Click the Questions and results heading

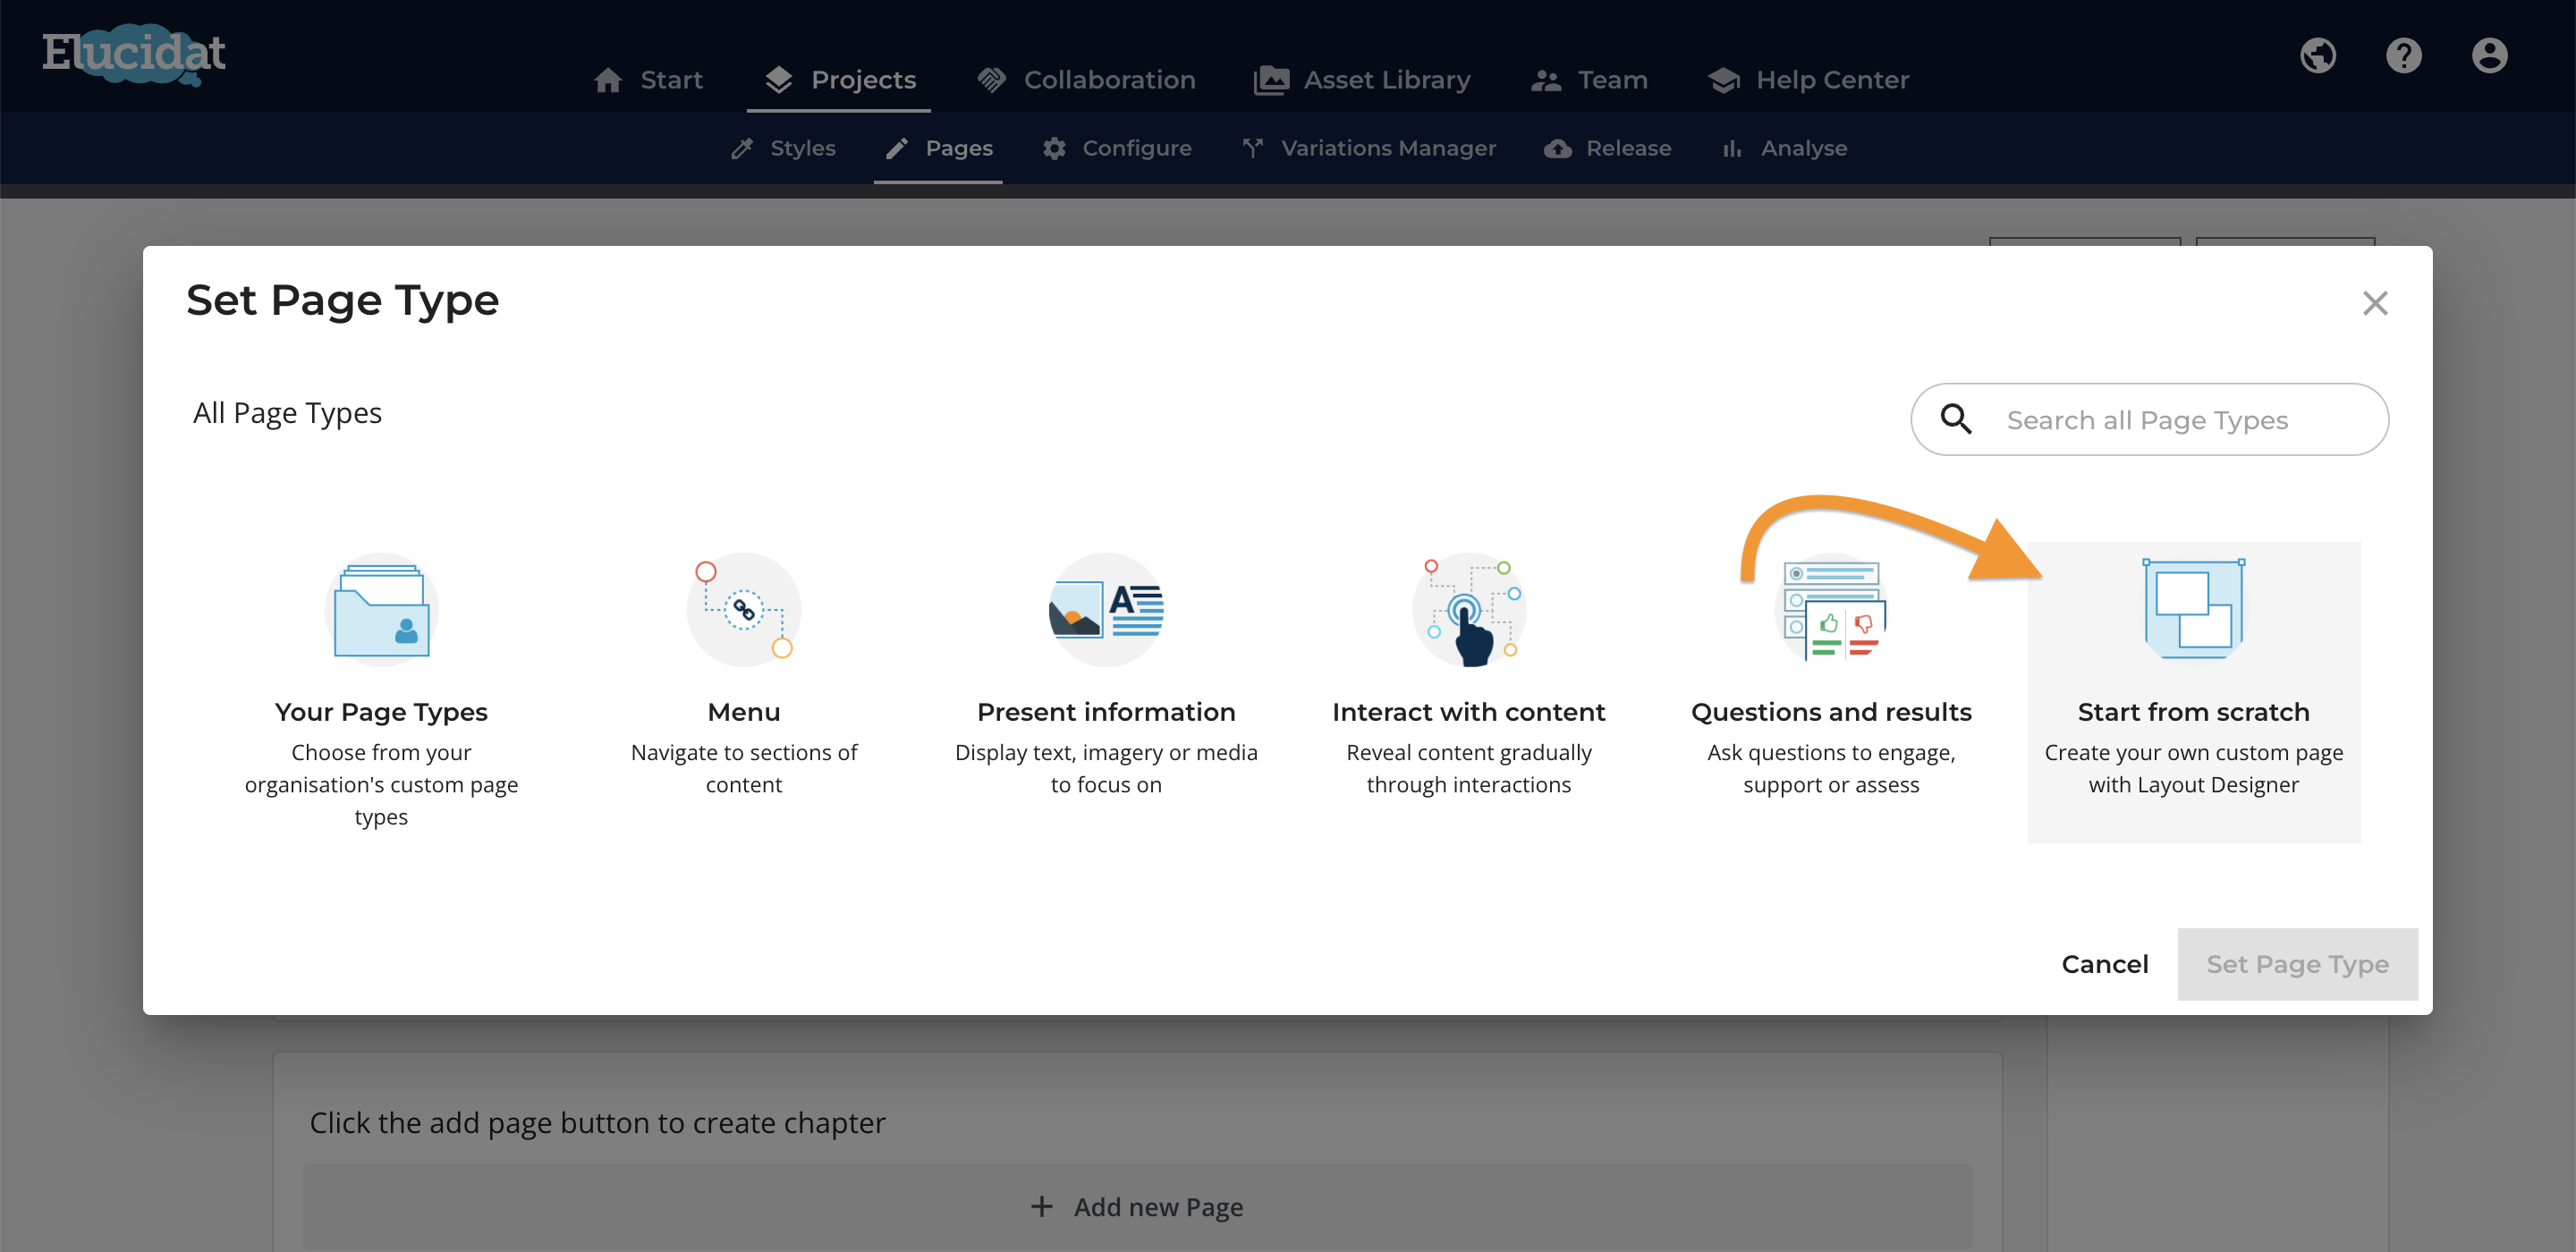tap(1831, 712)
